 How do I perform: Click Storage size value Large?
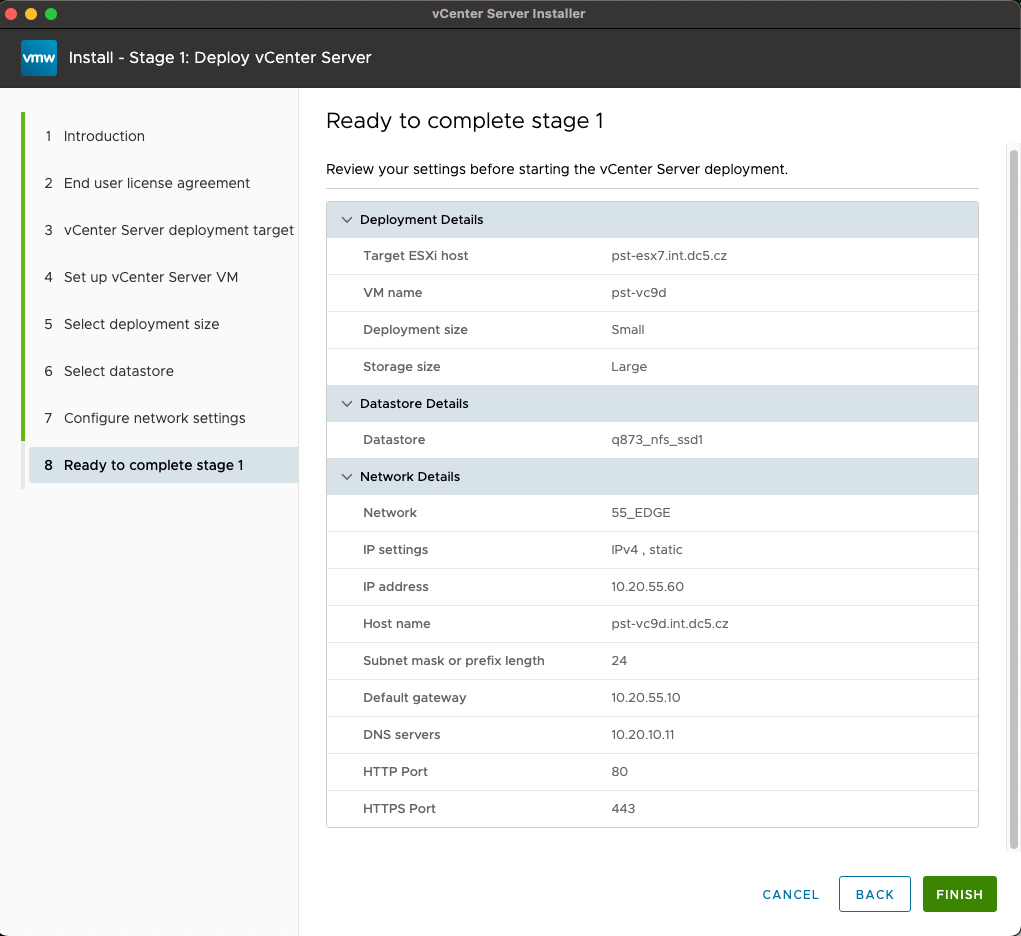pyautogui.click(x=628, y=367)
